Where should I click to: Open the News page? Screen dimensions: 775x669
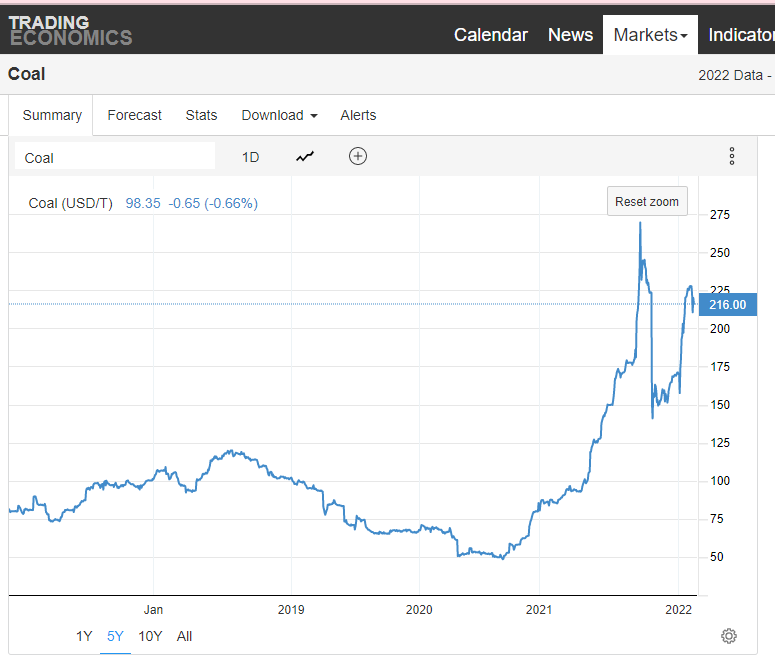(570, 35)
